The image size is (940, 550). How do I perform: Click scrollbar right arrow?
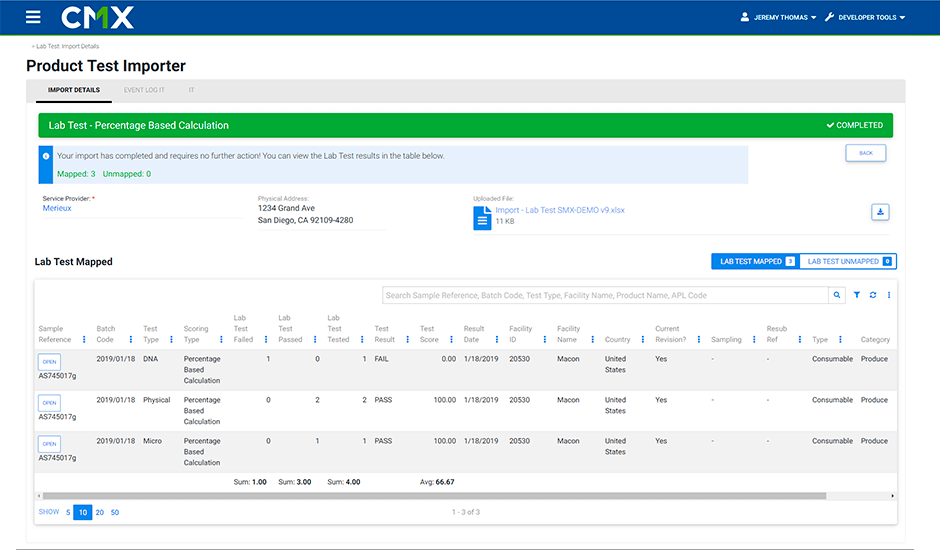coord(893,496)
